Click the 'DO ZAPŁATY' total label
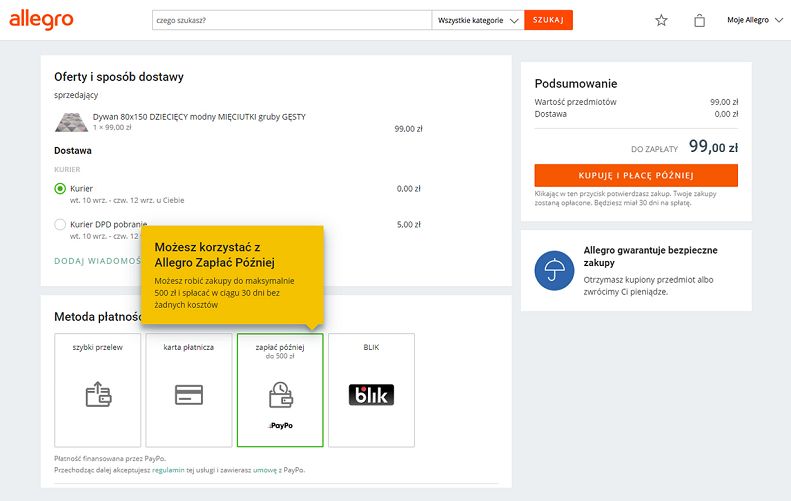This screenshot has height=501, width=791. (x=654, y=149)
